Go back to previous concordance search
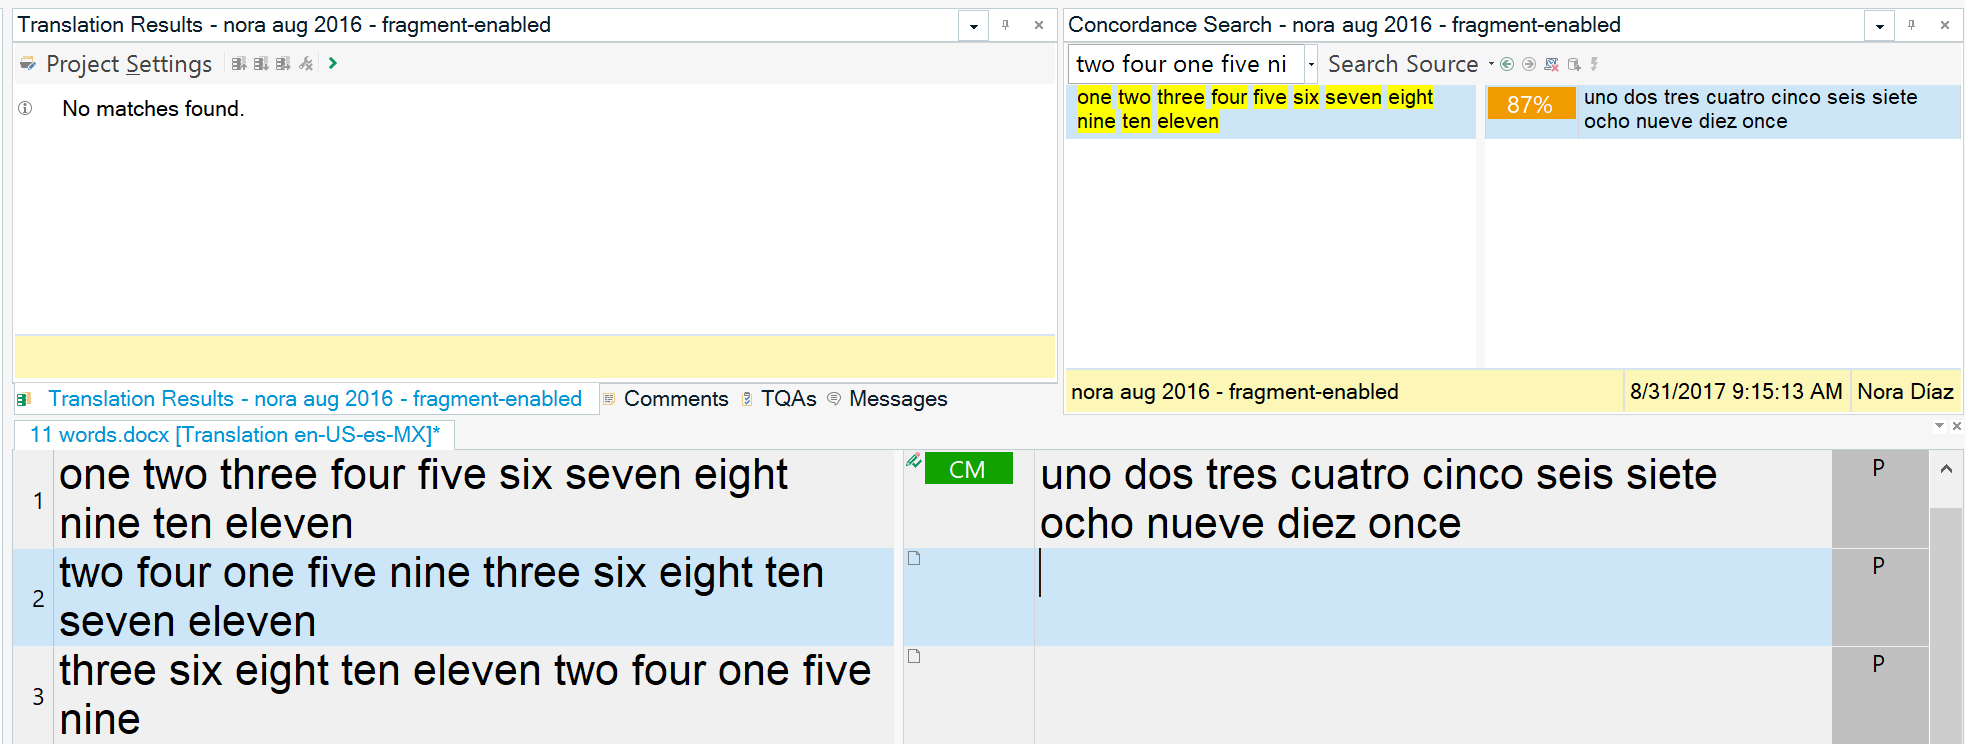The height and width of the screenshot is (744, 1965). click(1507, 64)
